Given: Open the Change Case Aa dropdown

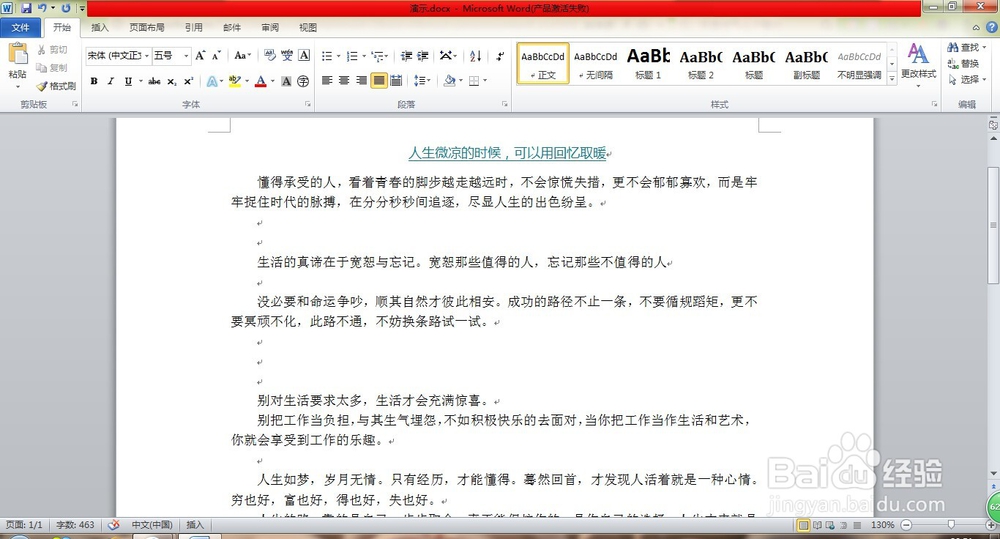Looking at the screenshot, I should [242, 55].
